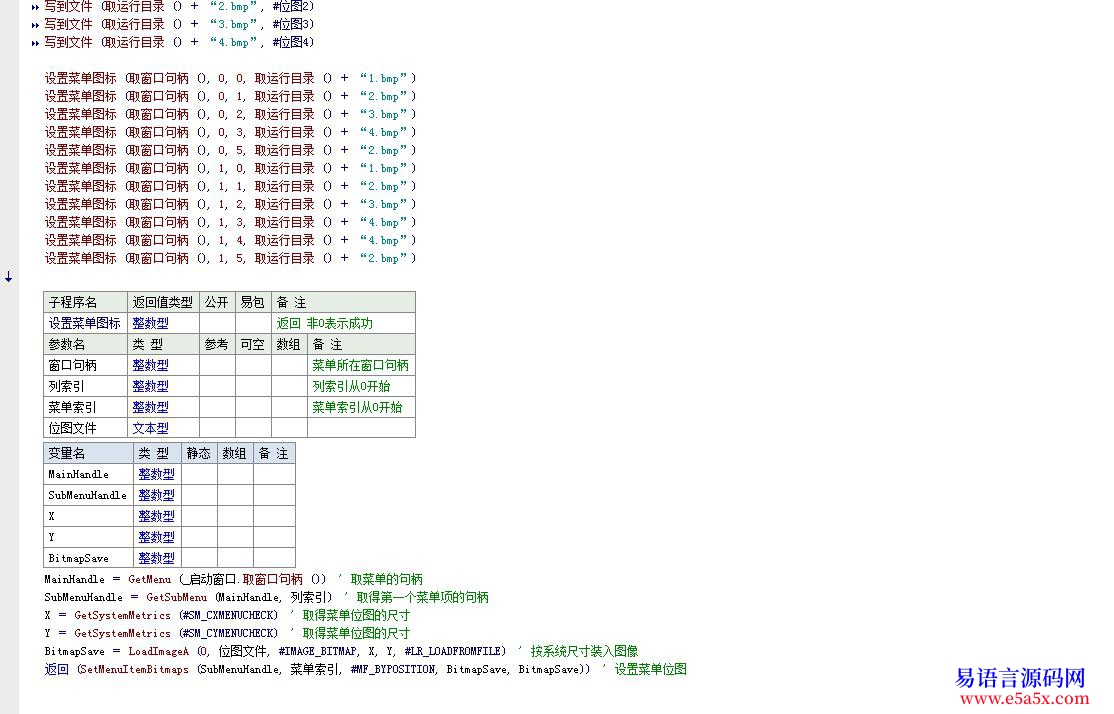Click the 设置菜单图标 call with arguments 1, 2

(x=230, y=204)
